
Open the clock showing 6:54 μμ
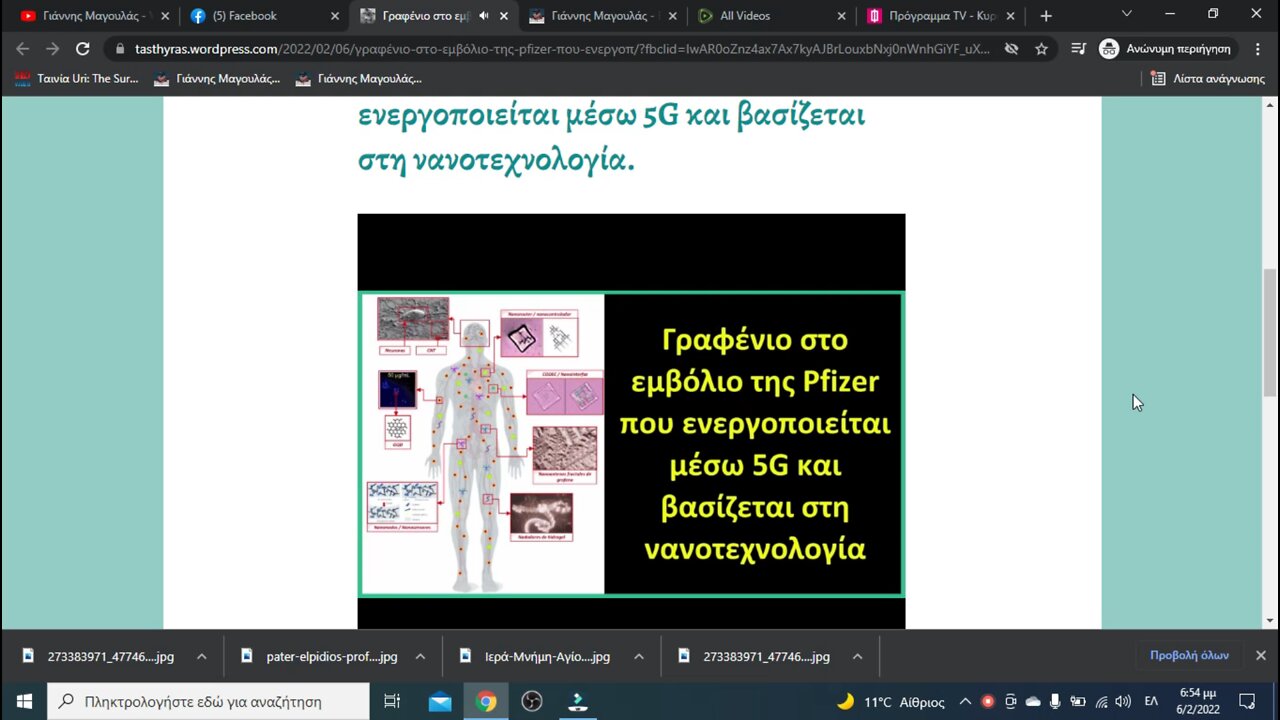click(x=1198, y=701)
